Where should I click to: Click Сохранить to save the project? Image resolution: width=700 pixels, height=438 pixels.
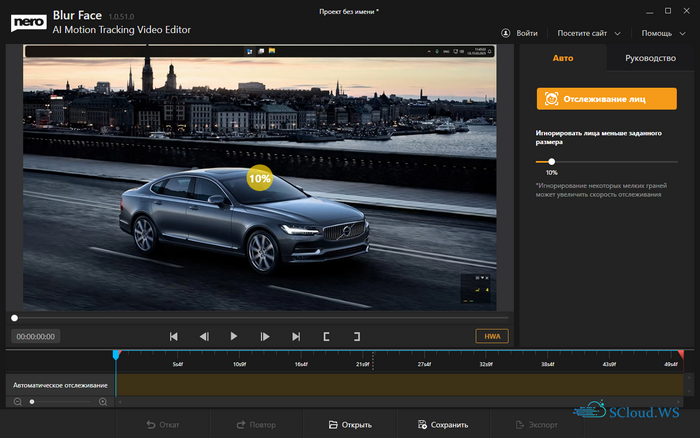click(442, 425)
